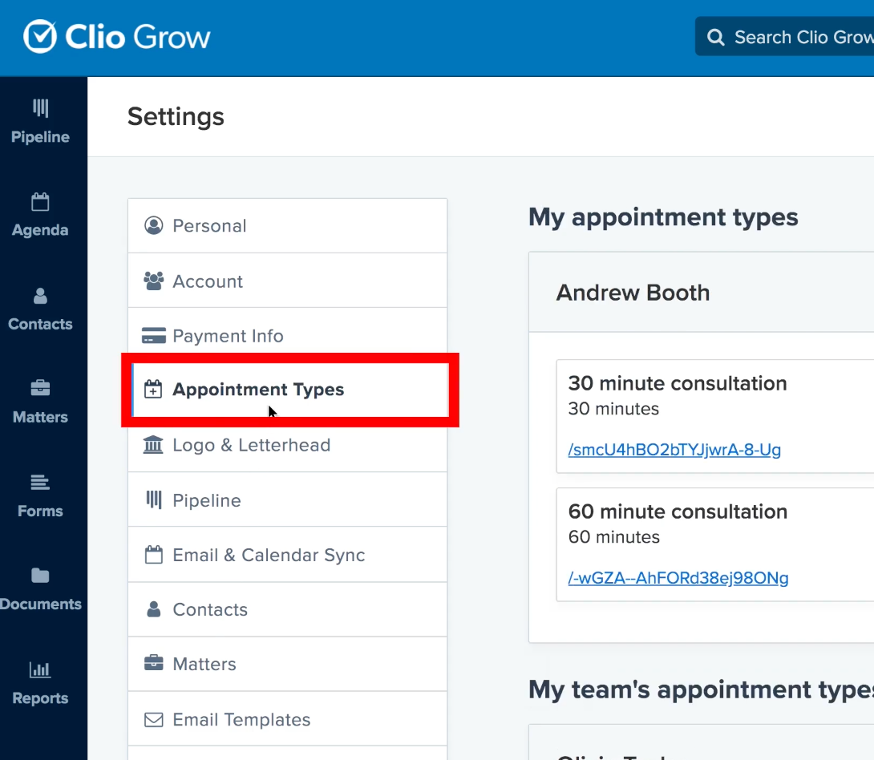The height and width of the screenshot is (760, 874).
Task: Select the Matters briefcase sidebar icon
Action: click(40, 388)
